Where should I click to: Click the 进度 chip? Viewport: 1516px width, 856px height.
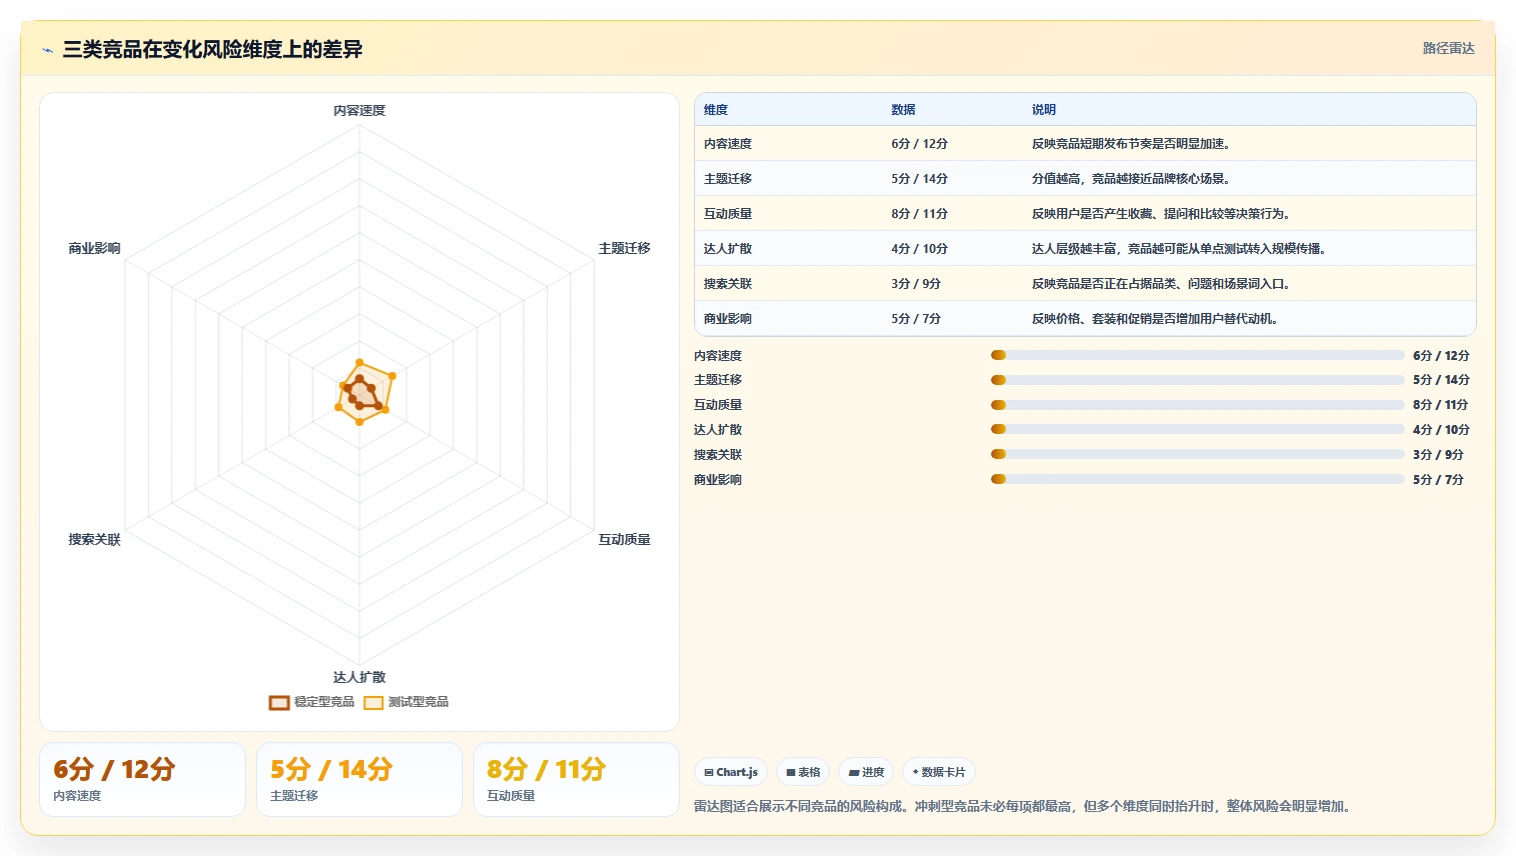[866, 772]
